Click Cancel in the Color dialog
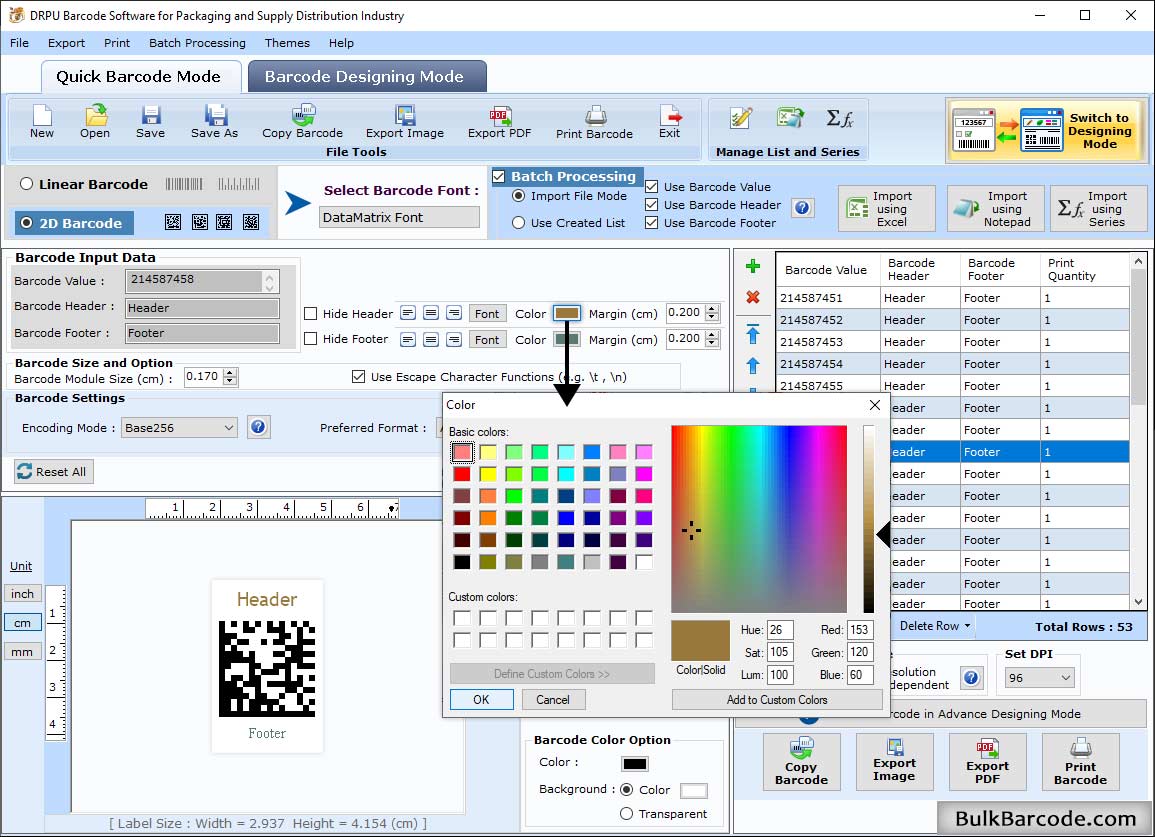The width and height of the screenshot is (1155, 837). coord(552,699)
